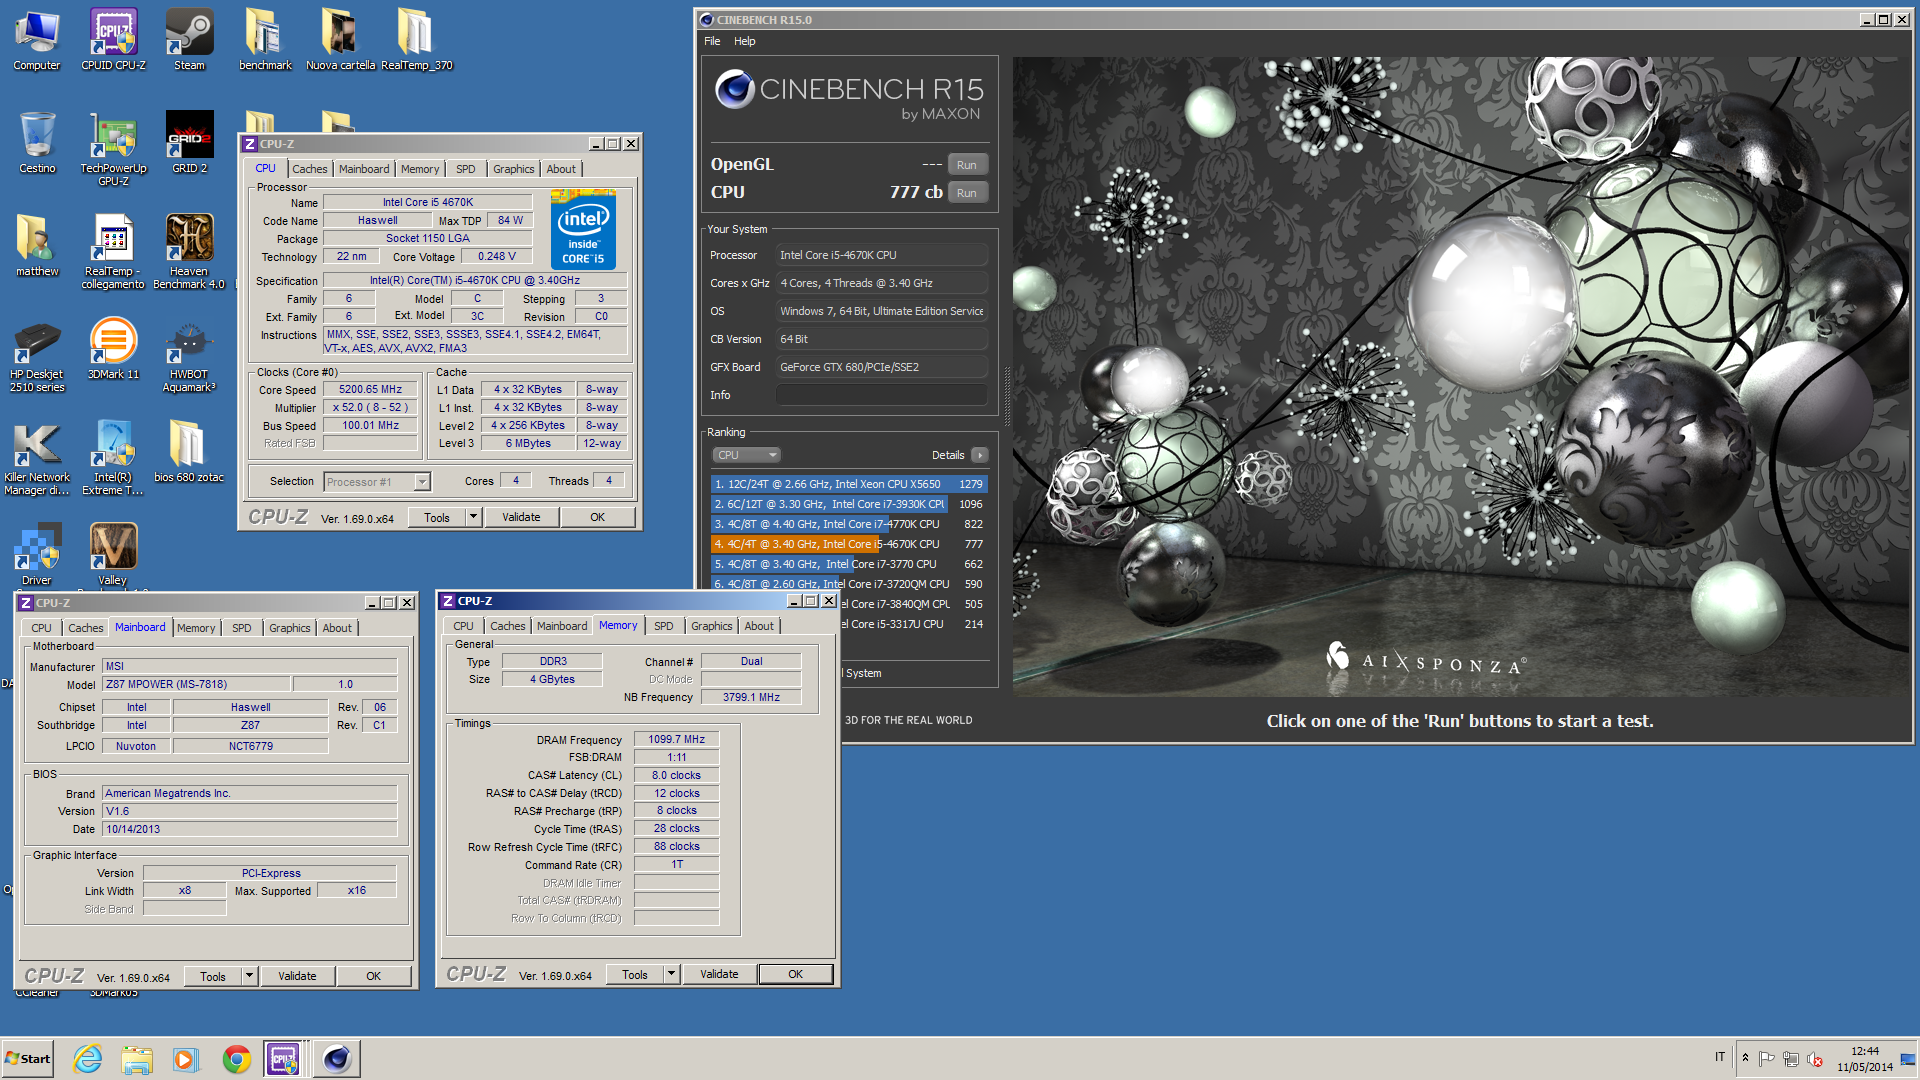Image resolution: width=1920 pixels, height=1080 pixels.
Task: Expand the Cinebench ranking Details arrow
Action: coord(980,455)
